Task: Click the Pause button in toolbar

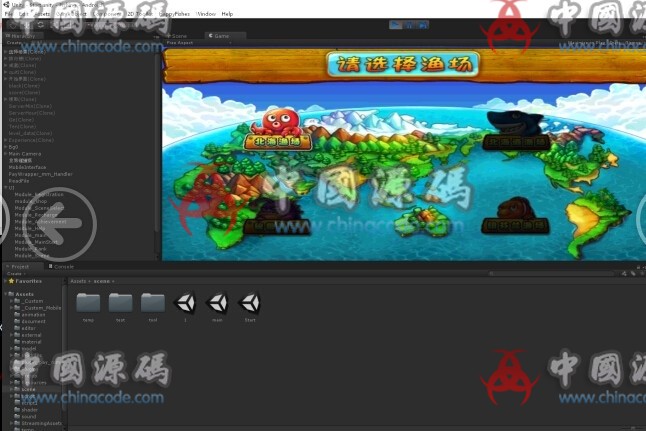Action: pyautogui.click(x=410, y=25)
